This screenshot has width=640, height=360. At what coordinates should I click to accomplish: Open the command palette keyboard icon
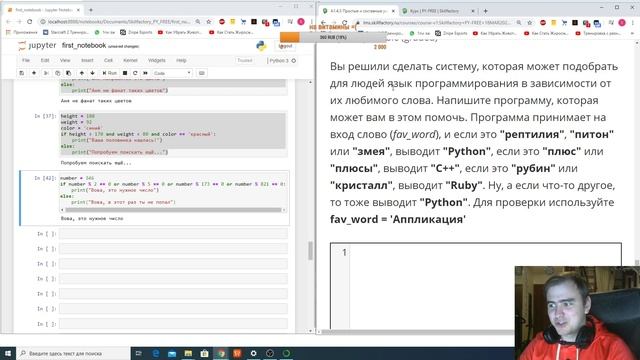click(202, 73)
